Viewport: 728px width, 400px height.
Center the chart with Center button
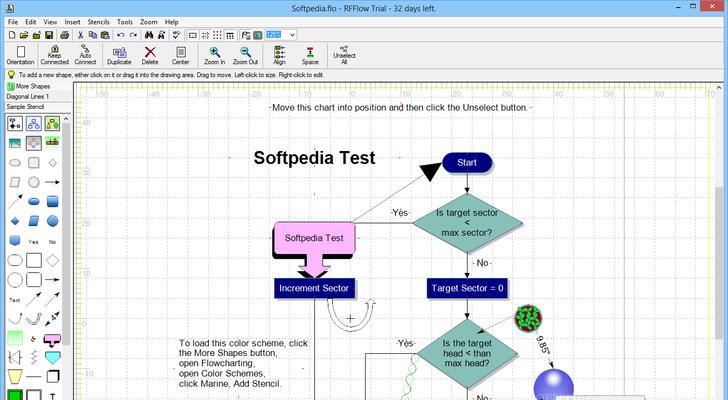[181, 55]
